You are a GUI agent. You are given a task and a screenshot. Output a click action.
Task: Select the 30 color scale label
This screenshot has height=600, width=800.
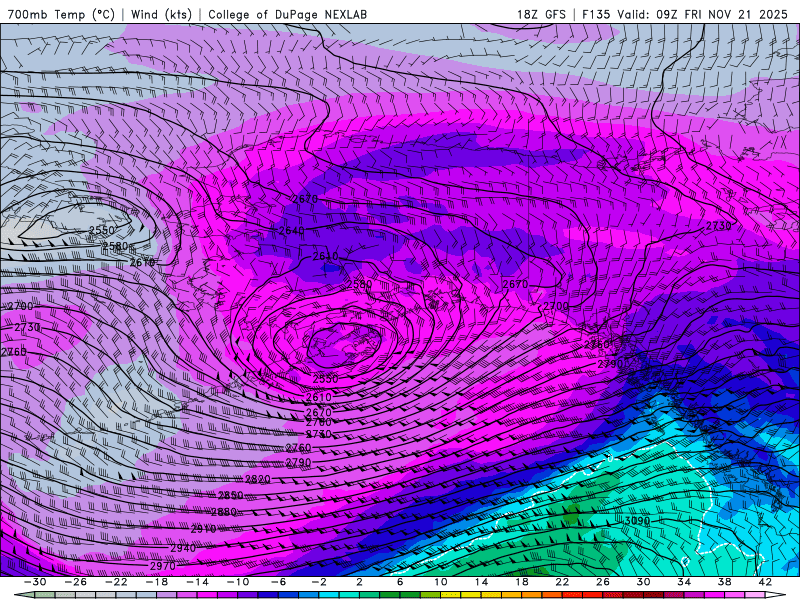click(x=643, y=582)
